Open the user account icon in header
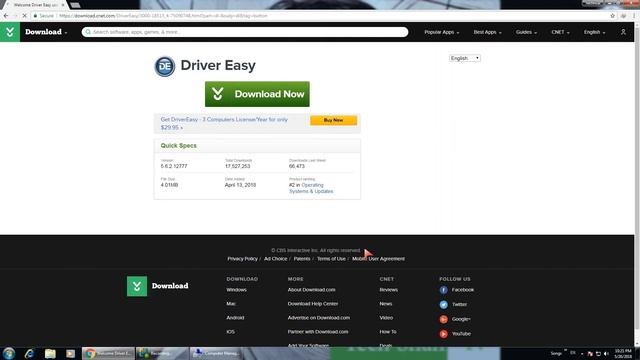This screenshot has height=360, width=640. tap(623, 32)
